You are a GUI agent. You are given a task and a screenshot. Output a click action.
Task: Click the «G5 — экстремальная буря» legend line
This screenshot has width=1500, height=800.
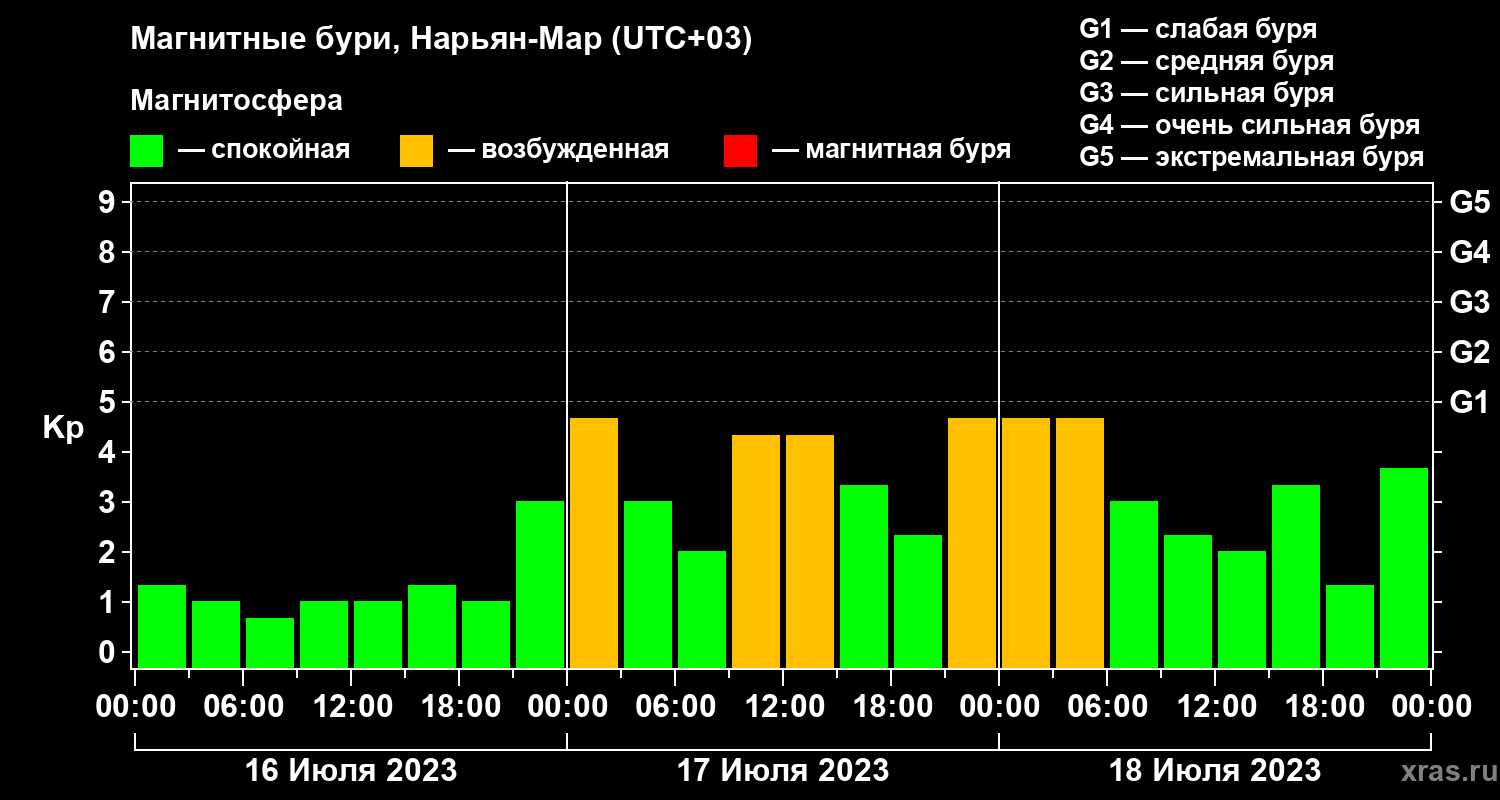coord(1252,158)
